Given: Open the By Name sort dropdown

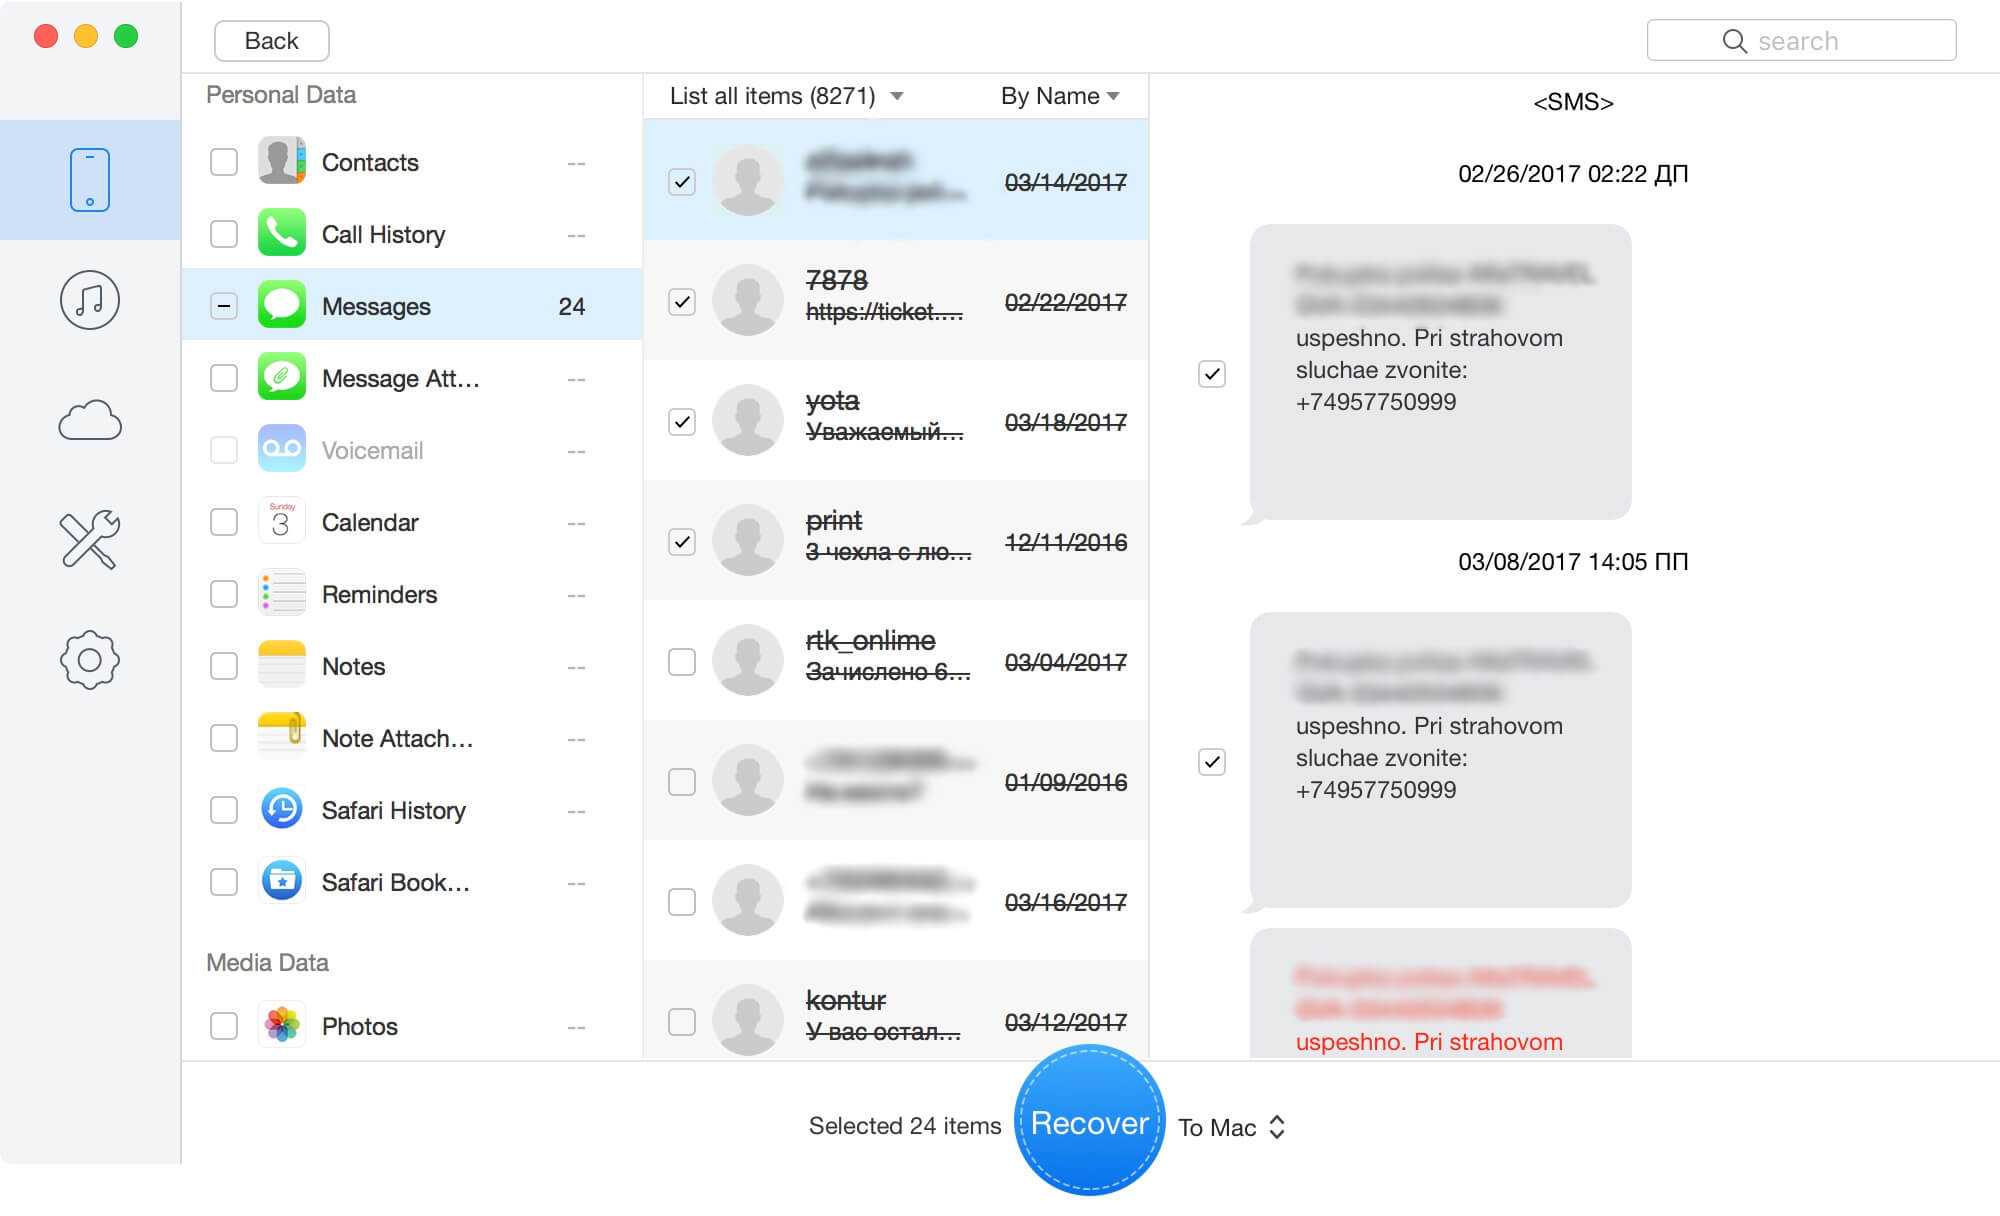Looking at the screenshot, I should 1069,96.
